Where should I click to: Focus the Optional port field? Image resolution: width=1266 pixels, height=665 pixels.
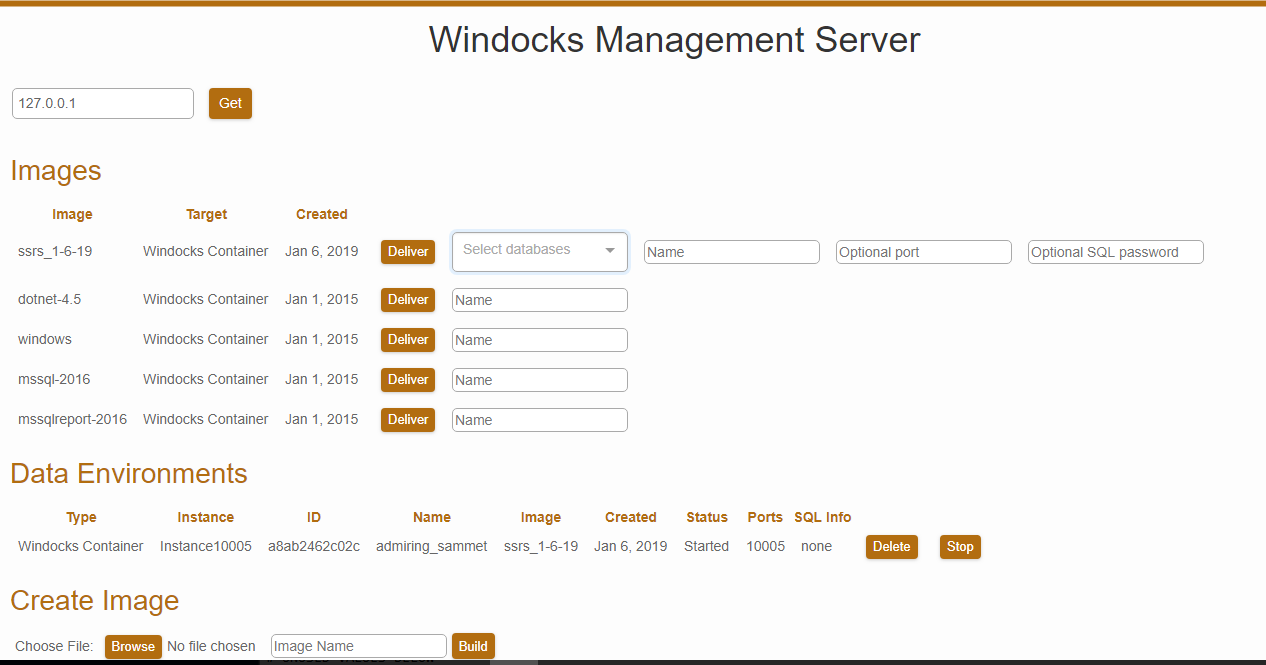point(924,252)
